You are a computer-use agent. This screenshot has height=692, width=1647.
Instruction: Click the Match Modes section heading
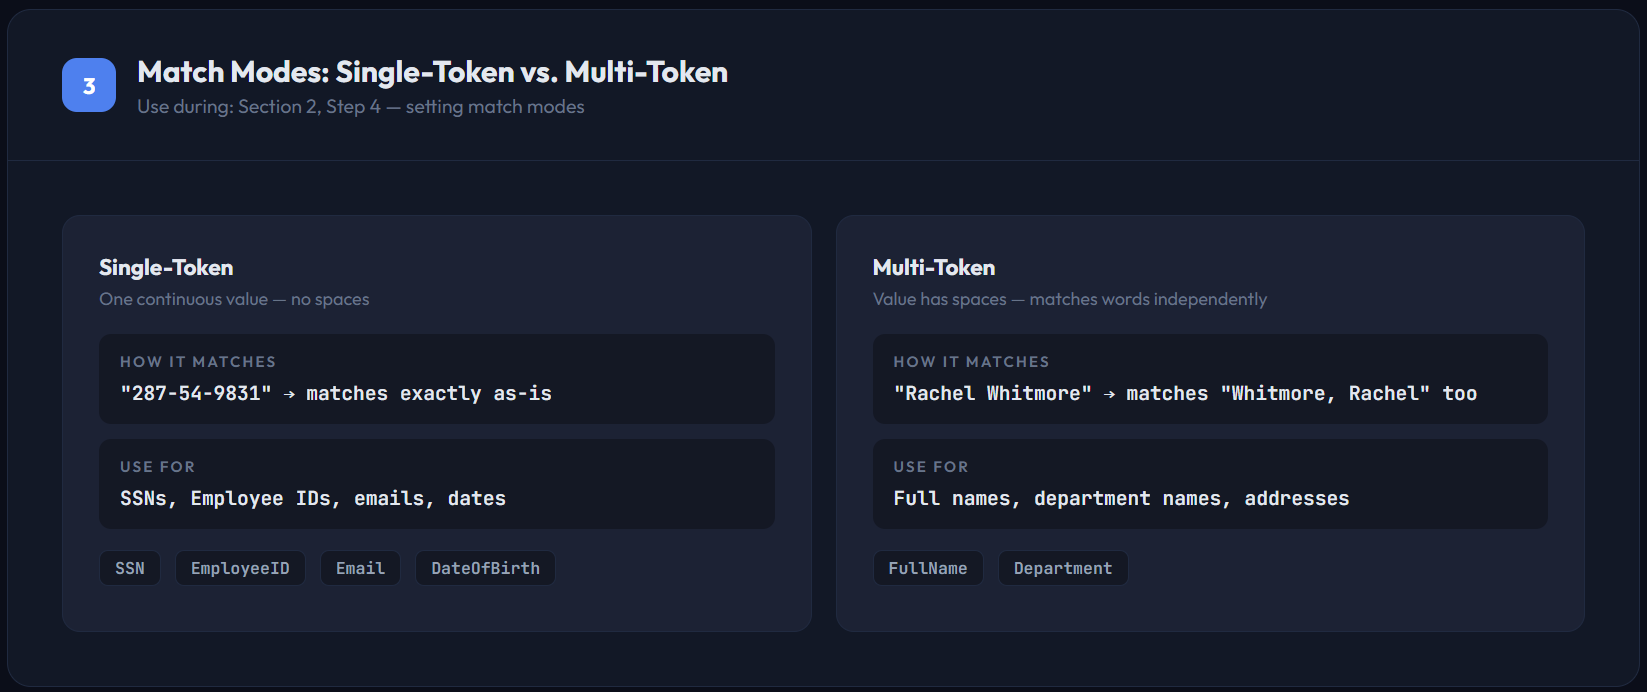432,72
